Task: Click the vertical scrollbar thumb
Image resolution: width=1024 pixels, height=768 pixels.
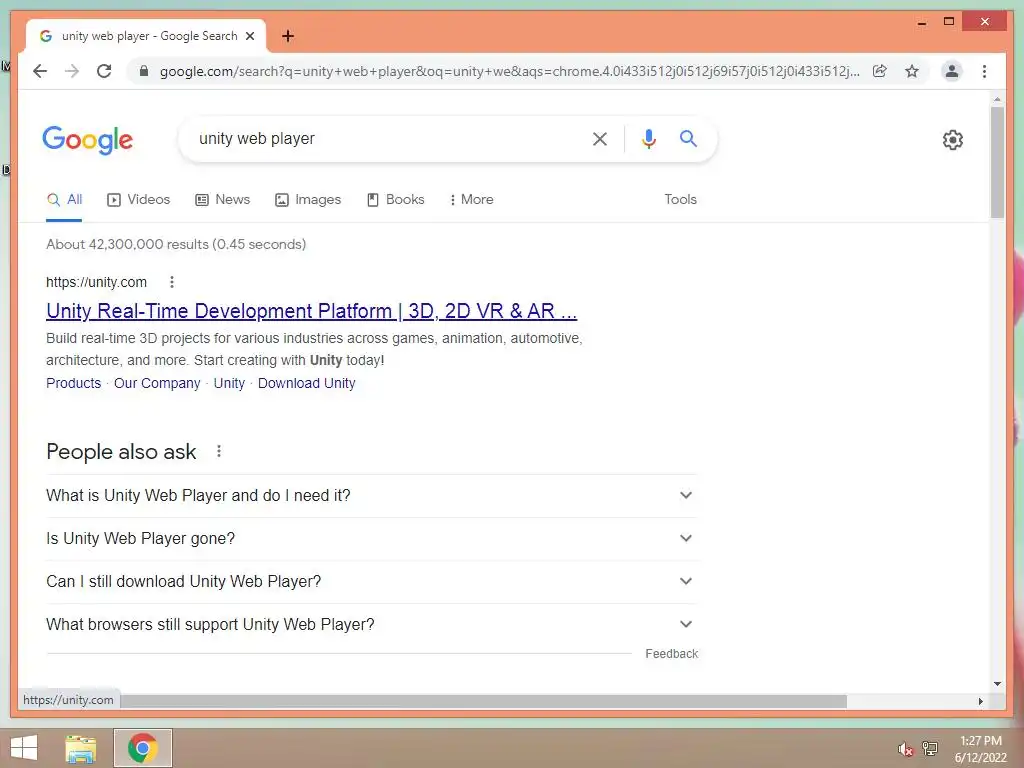Action: tap(997, 162)
